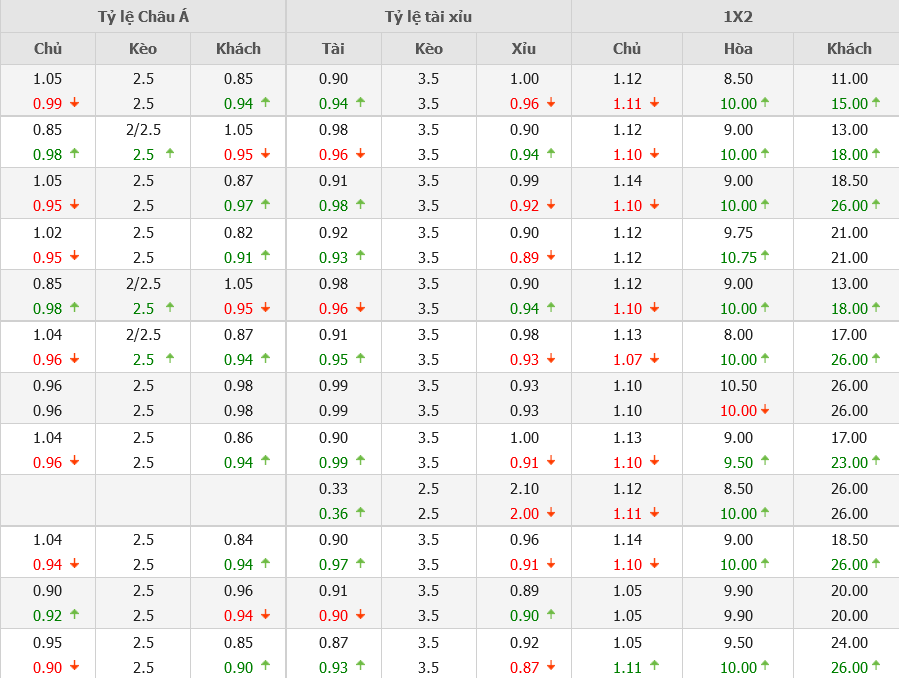
Task: Select the Tỷ lệ Châu Á header
Action: click(x=143, y=17)
